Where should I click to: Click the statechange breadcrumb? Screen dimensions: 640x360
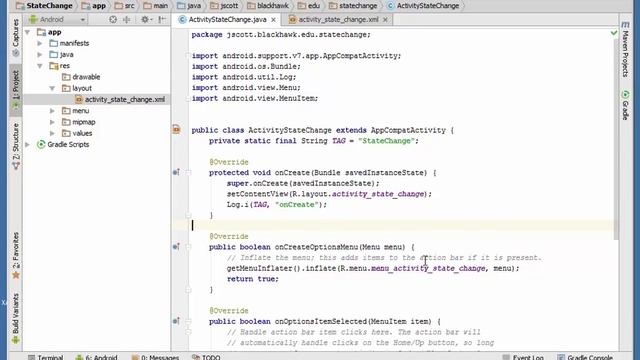click(x=353, y=6)
